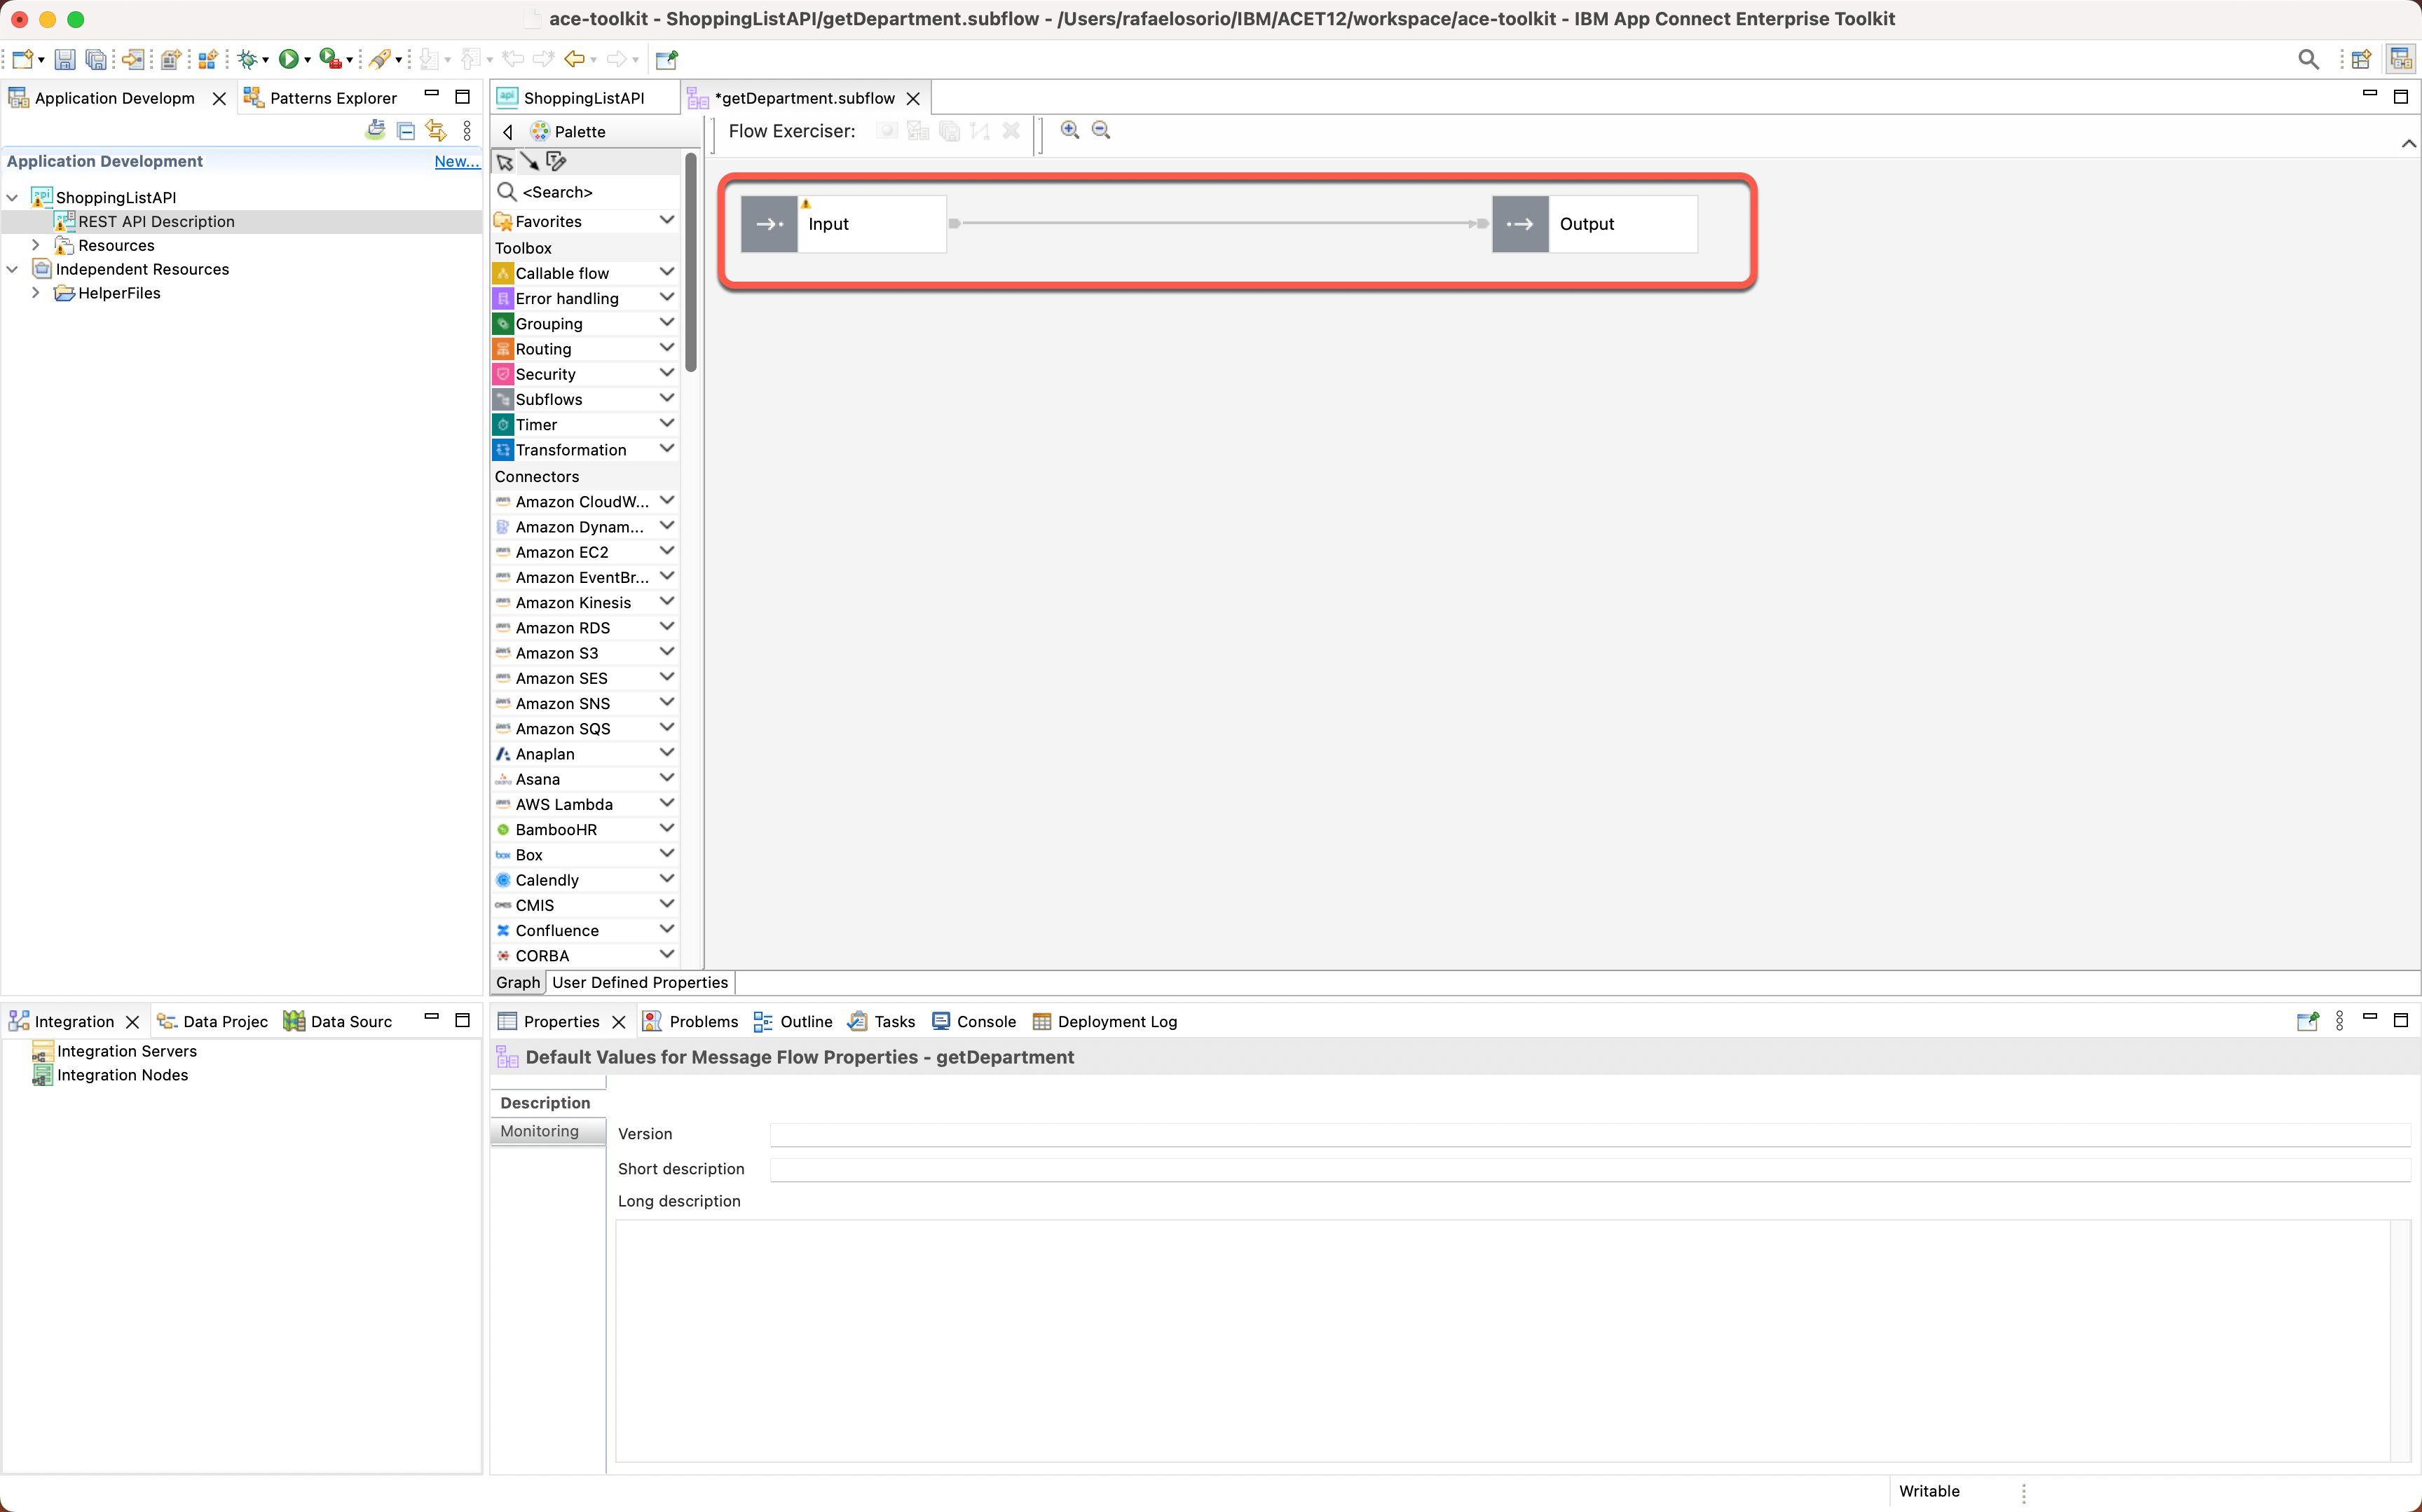Run the flow using the green play icon
2422x1512 pixels.
pos(290,58)
